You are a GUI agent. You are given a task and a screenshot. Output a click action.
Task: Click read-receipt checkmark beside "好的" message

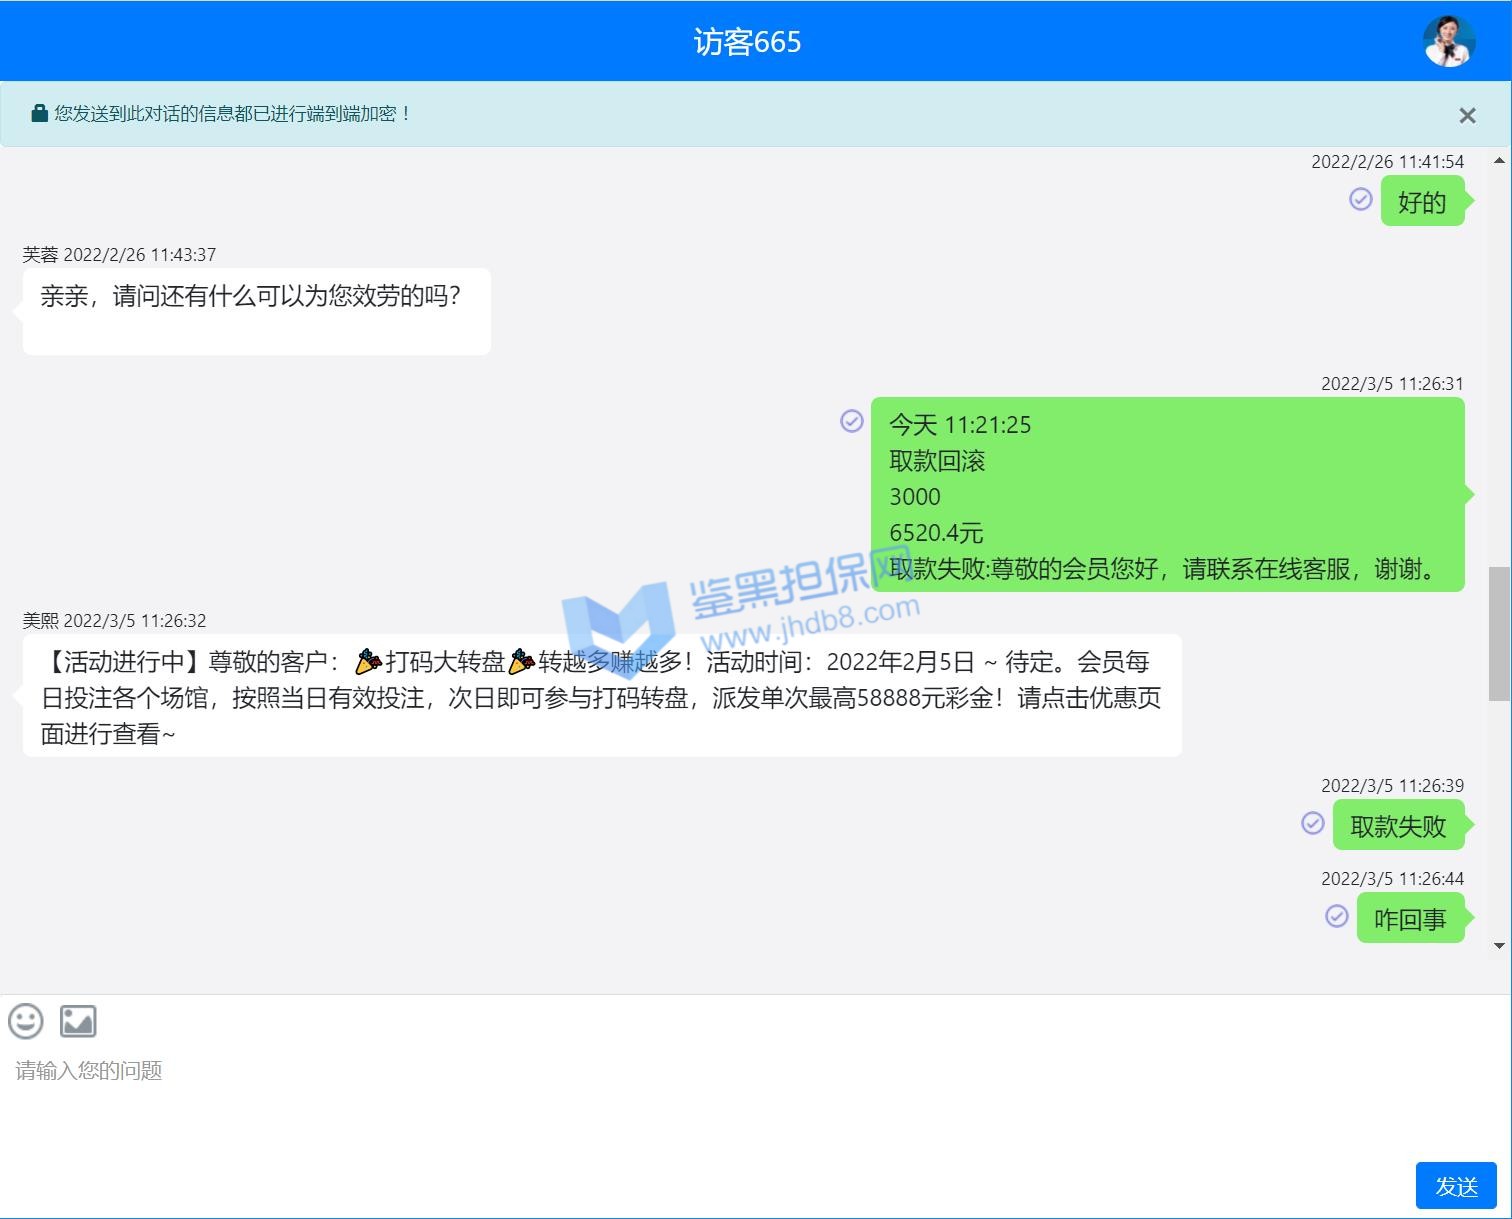1360,199
